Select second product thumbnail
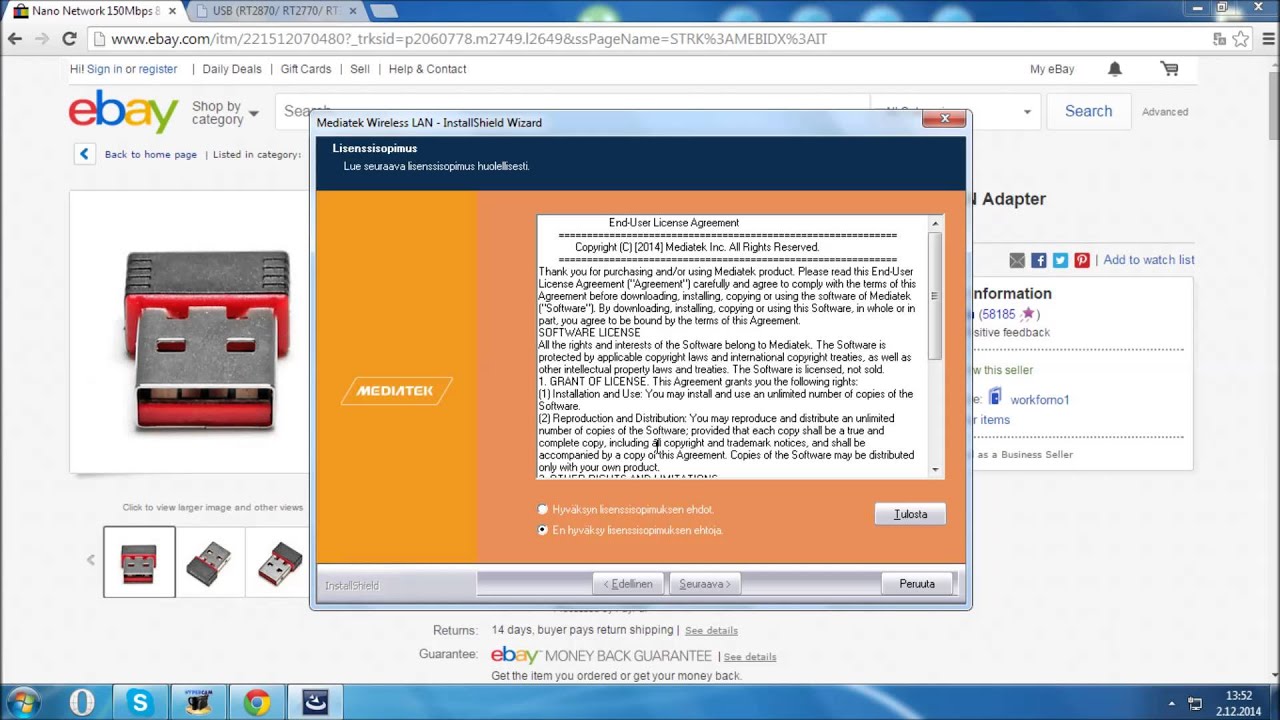 coord(209,562)
